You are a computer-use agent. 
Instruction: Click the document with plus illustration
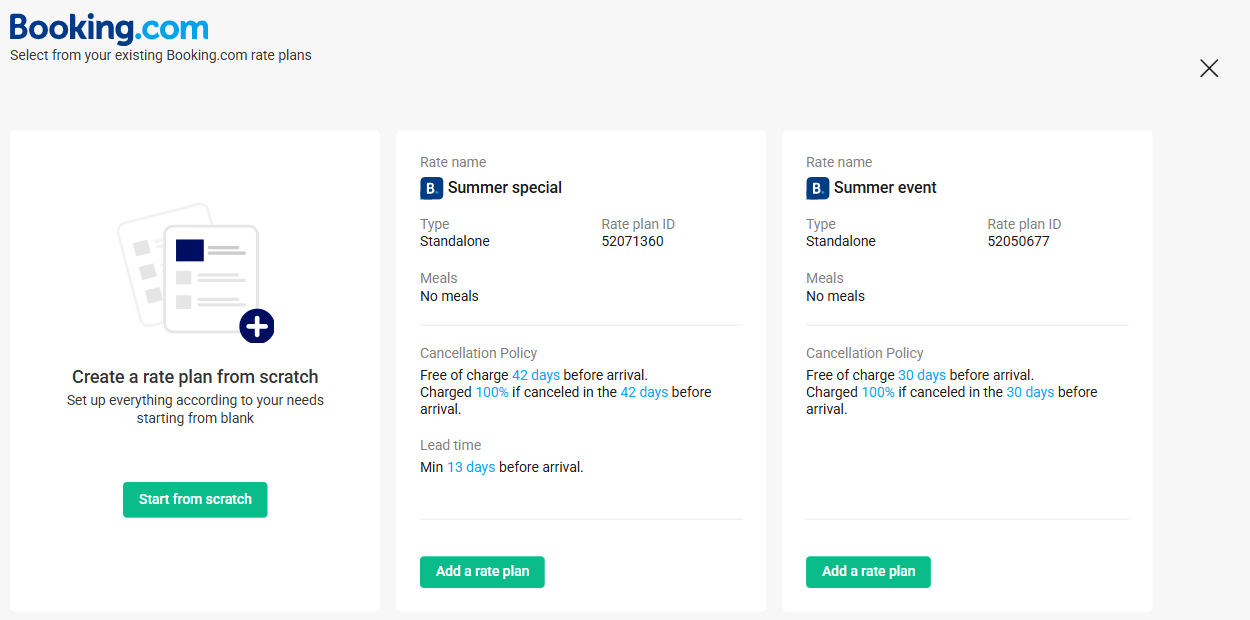pyautogui.click(x=195, y=272)
